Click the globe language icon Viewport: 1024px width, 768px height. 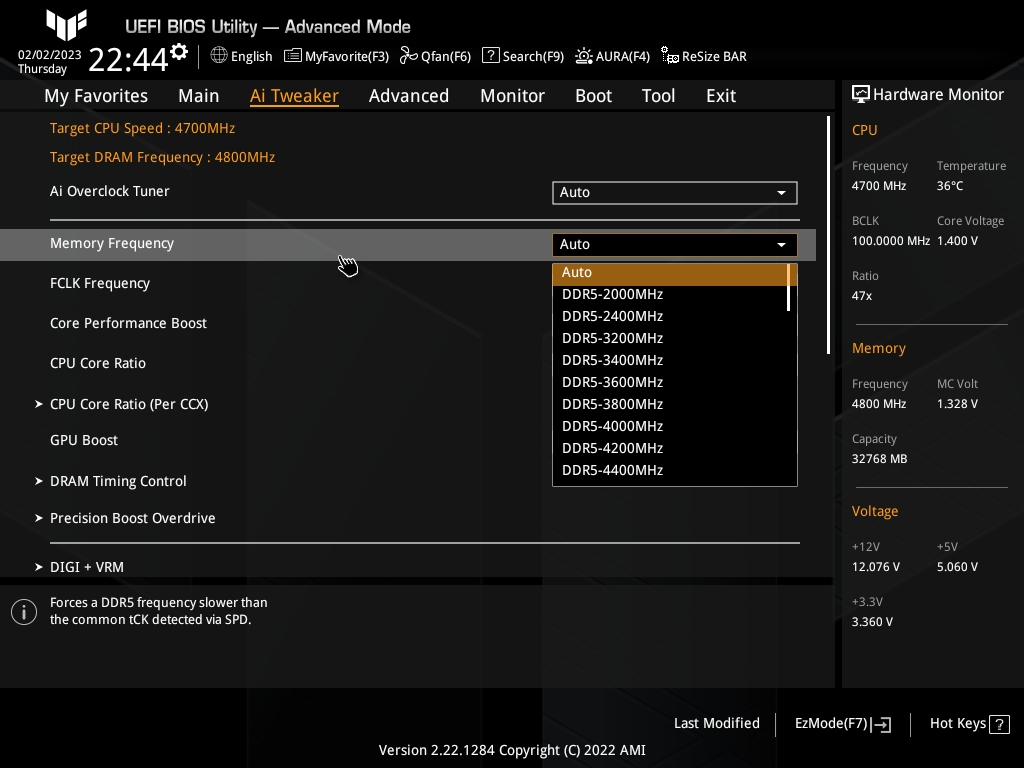pyautogui.click(x=219, y=56)
